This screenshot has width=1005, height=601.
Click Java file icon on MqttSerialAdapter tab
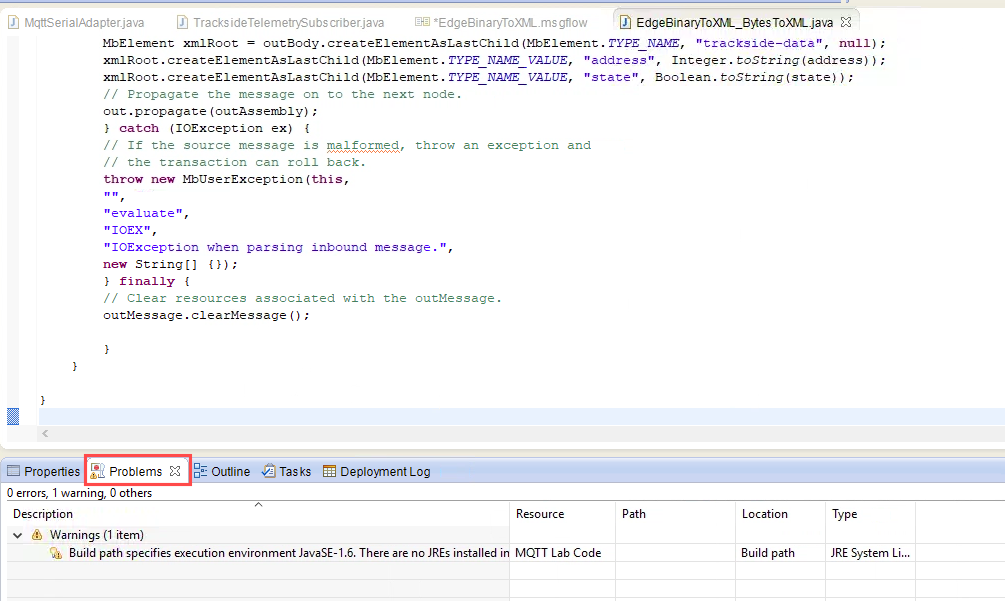tap(13, 22)
